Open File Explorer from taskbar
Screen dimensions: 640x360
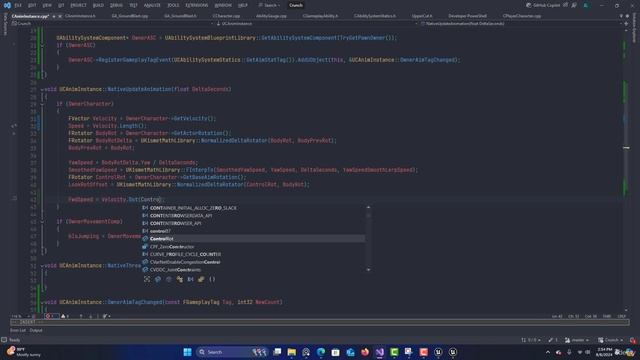(292, 352)
